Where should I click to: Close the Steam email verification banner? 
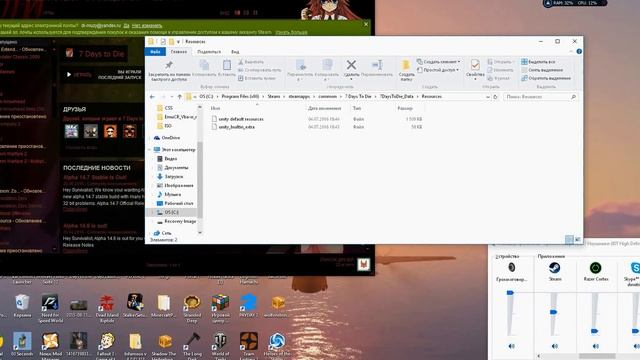[x=366, y=24]
